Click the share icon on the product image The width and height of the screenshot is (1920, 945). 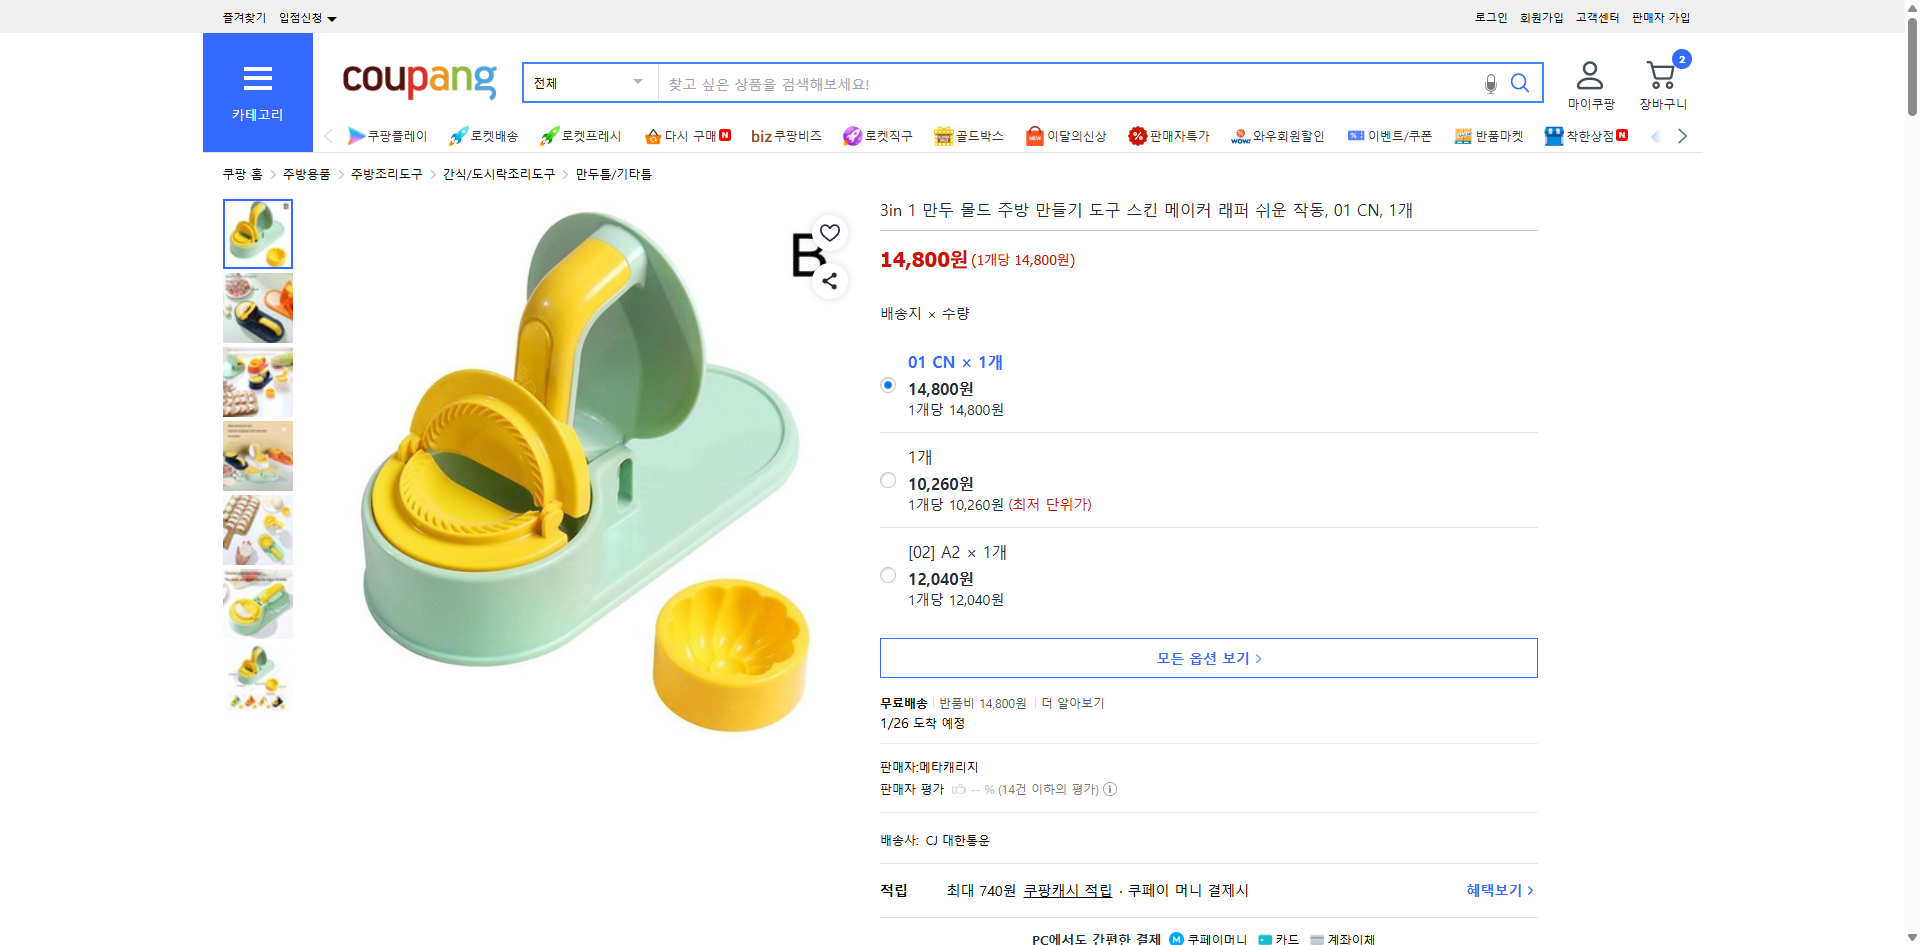pos(829,281)
